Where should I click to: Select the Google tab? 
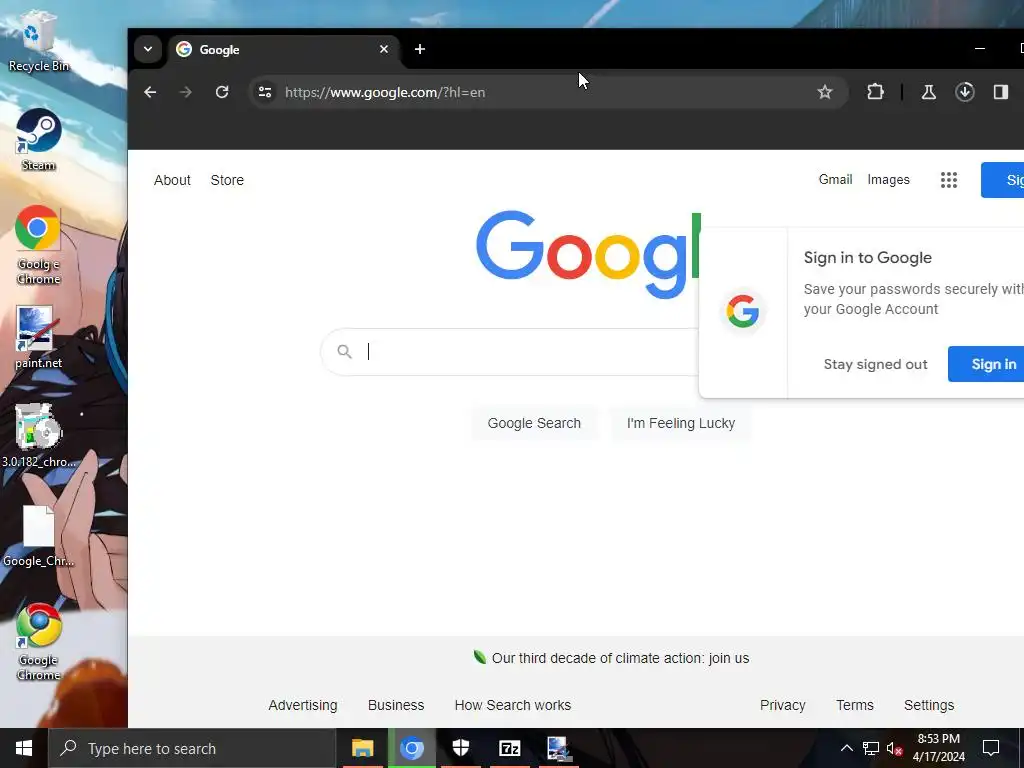pos(283,50)
